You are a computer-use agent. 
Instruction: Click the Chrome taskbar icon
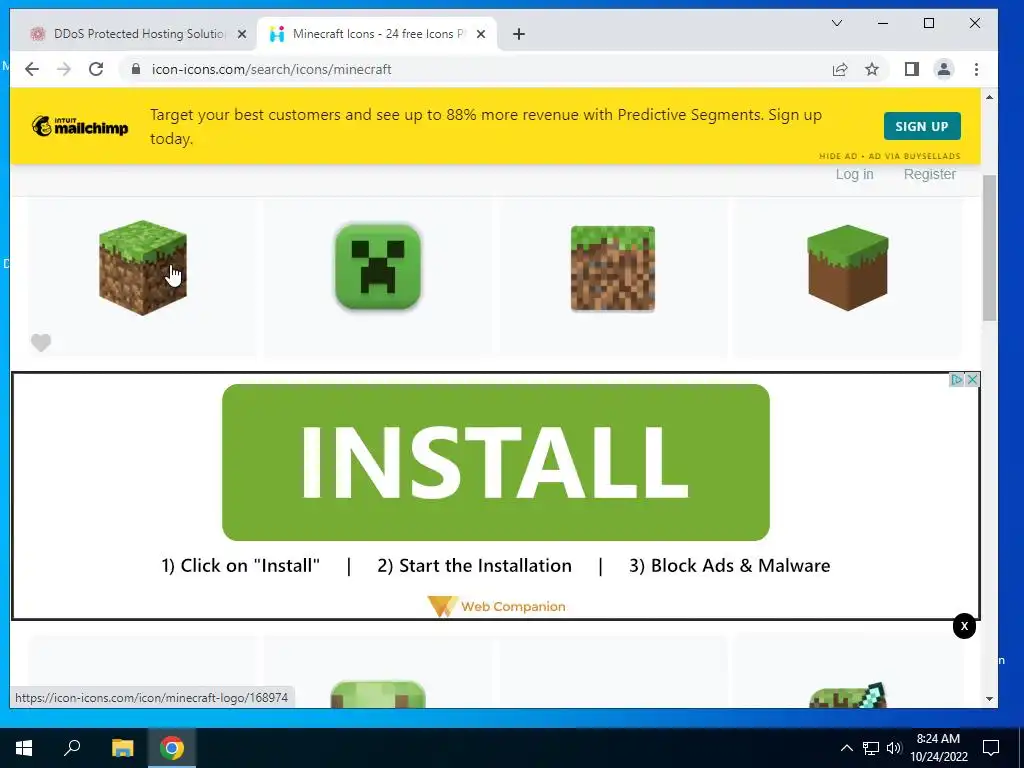point(172,748)
